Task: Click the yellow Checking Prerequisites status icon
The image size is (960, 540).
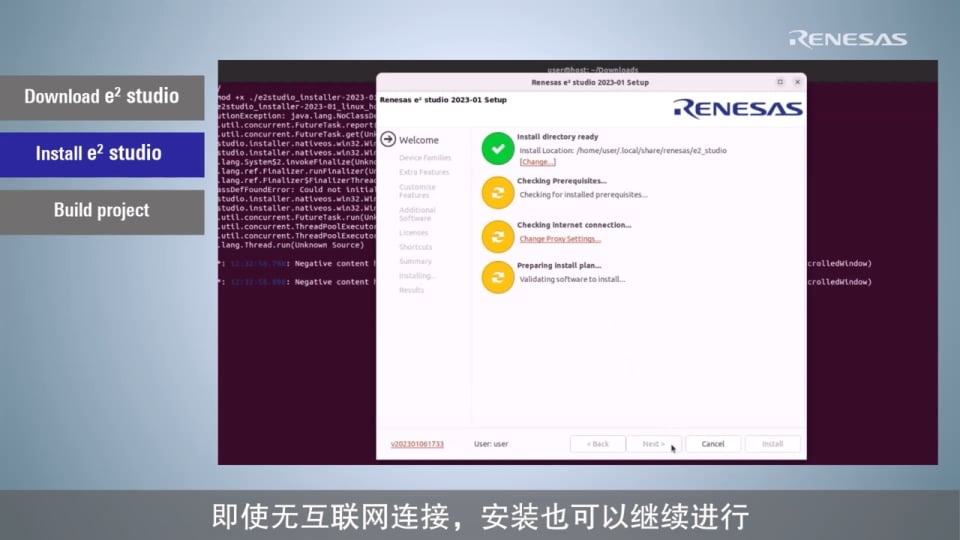Action: coord(497,192)
